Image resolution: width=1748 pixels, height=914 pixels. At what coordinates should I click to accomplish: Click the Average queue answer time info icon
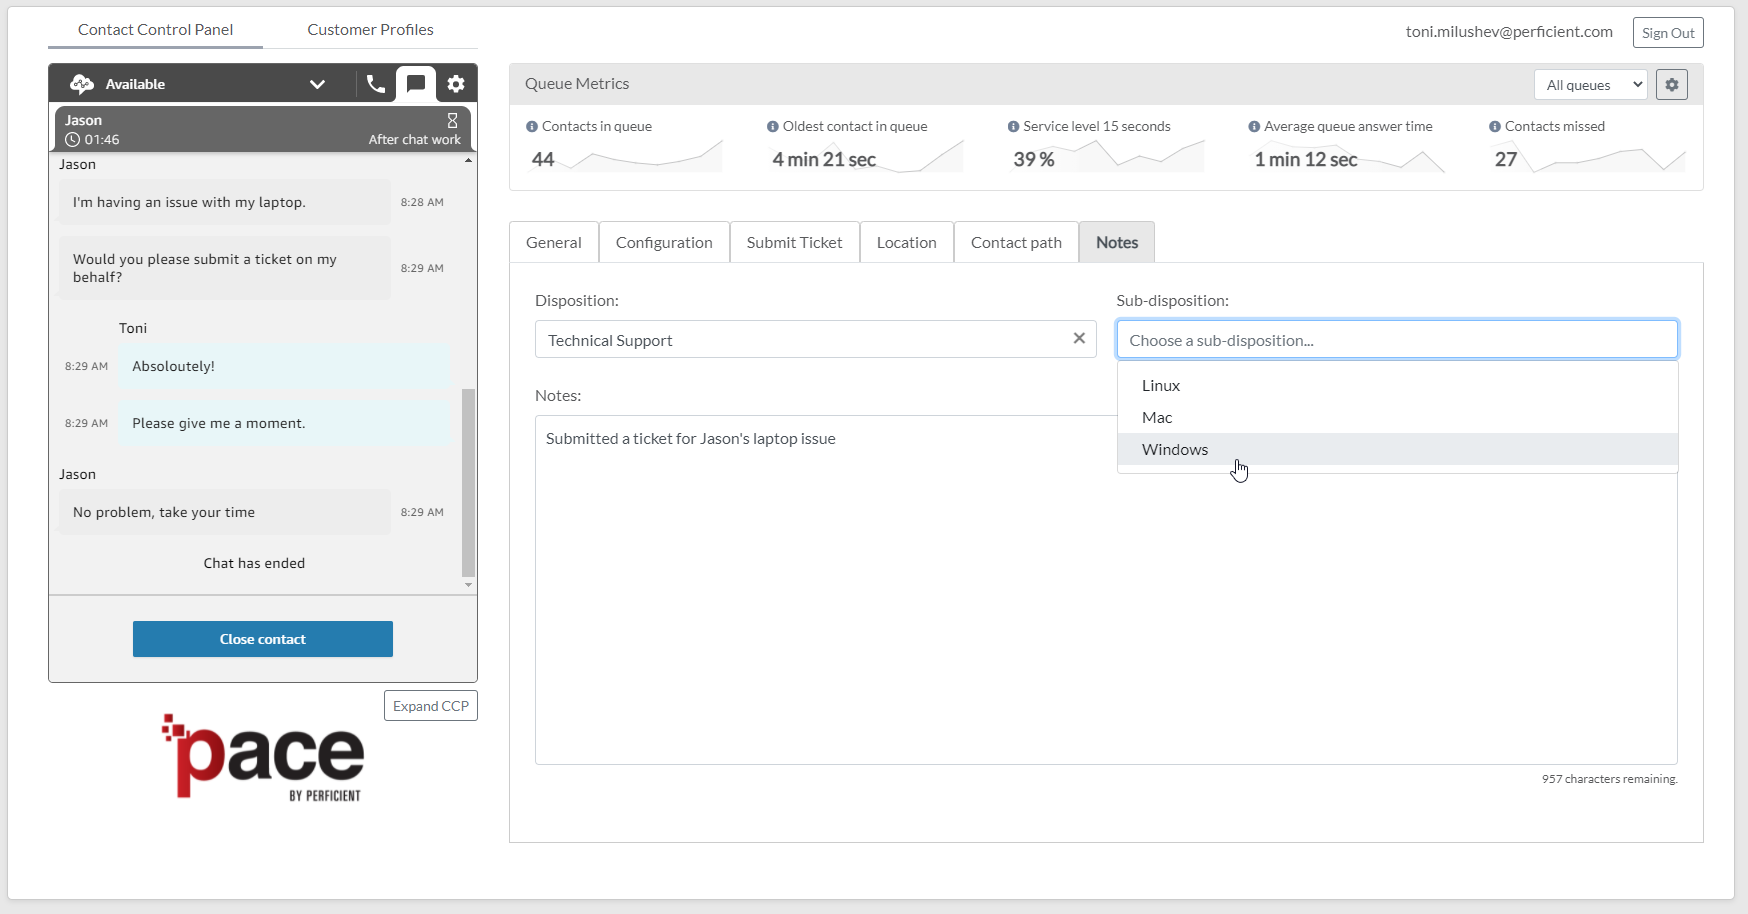click(1253, 126)
